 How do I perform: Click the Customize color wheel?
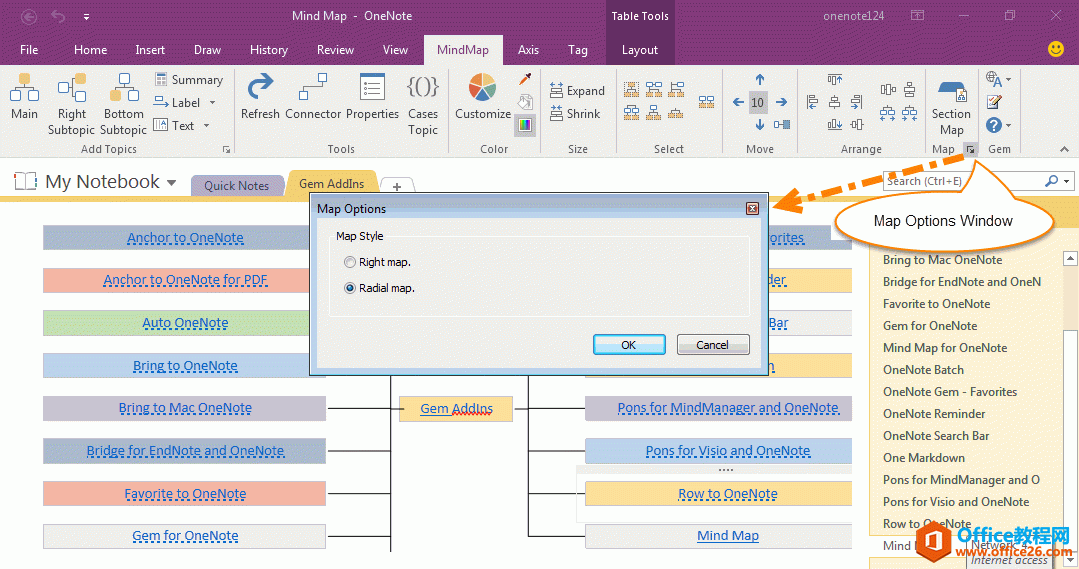point(483,98)
